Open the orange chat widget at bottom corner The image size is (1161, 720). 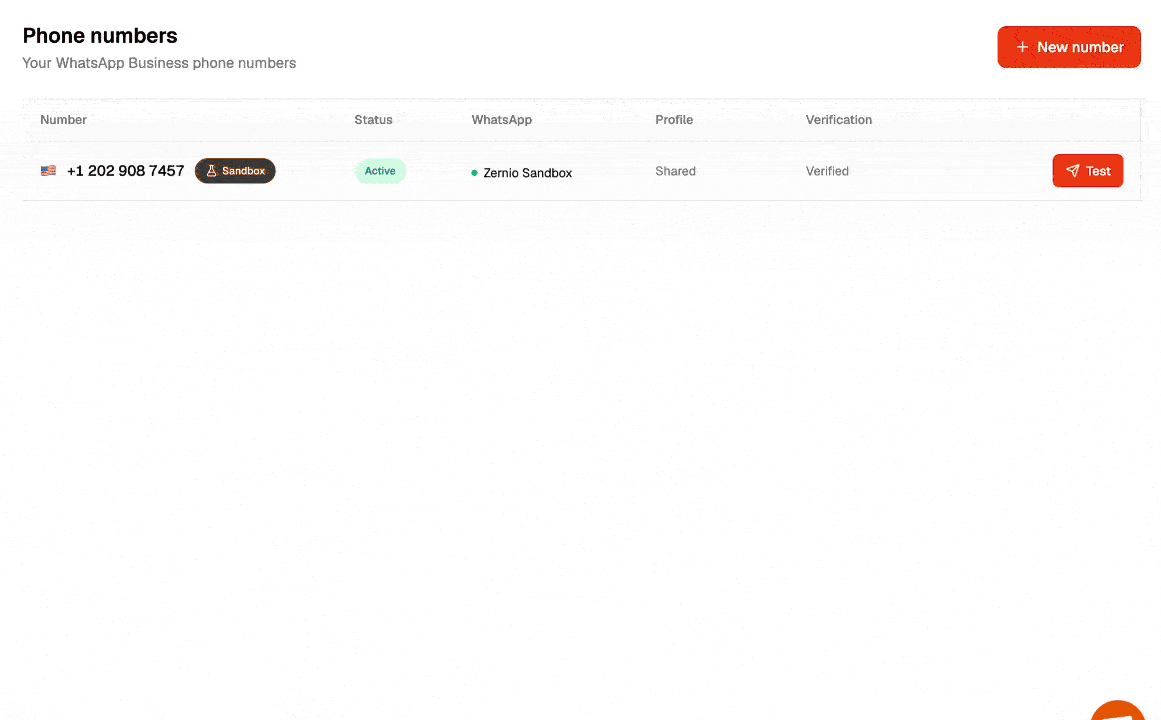(x=1119, y=711)
